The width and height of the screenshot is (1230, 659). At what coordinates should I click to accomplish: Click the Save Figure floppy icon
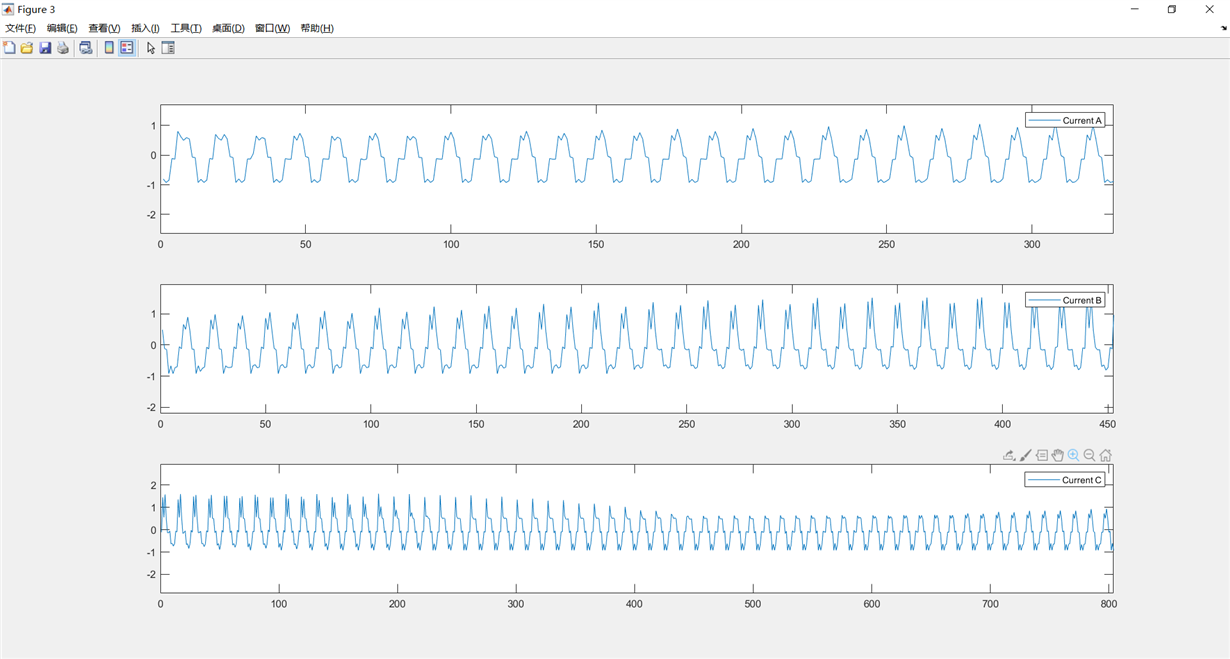45,48
